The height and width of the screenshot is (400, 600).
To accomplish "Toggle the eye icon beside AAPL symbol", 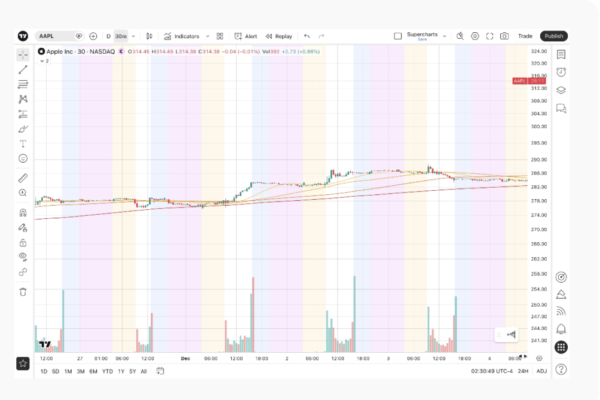I will tap(79, 36).
